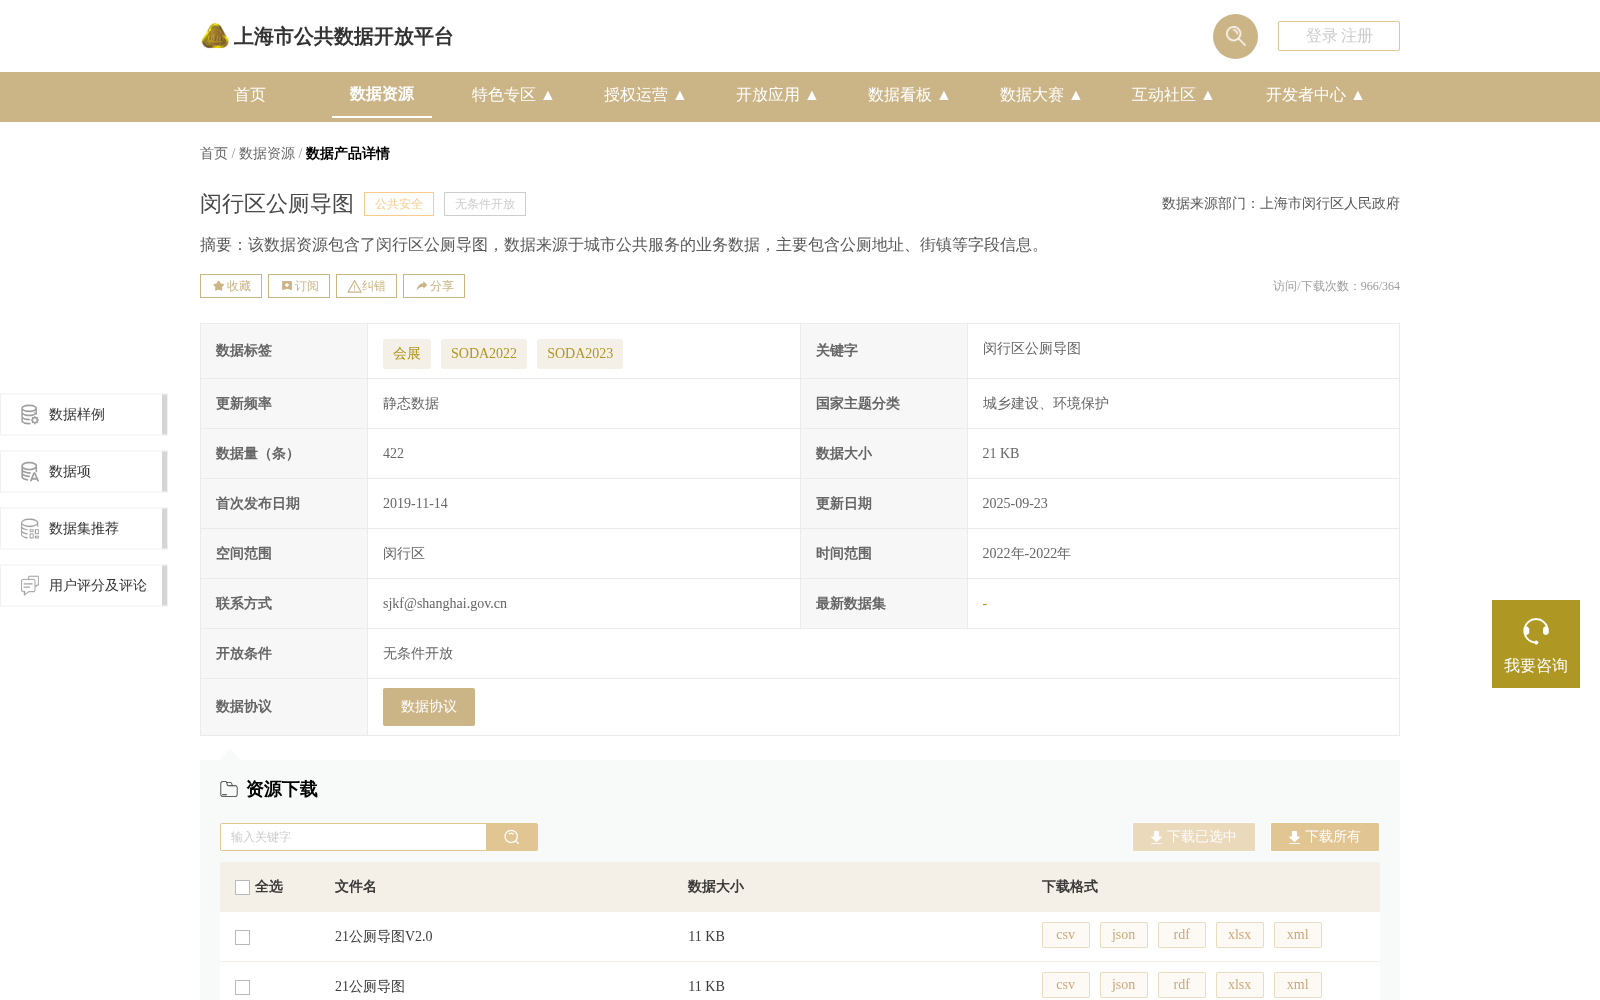
Task: Focus the 输入关键字 search field
Action: [353, 837]
